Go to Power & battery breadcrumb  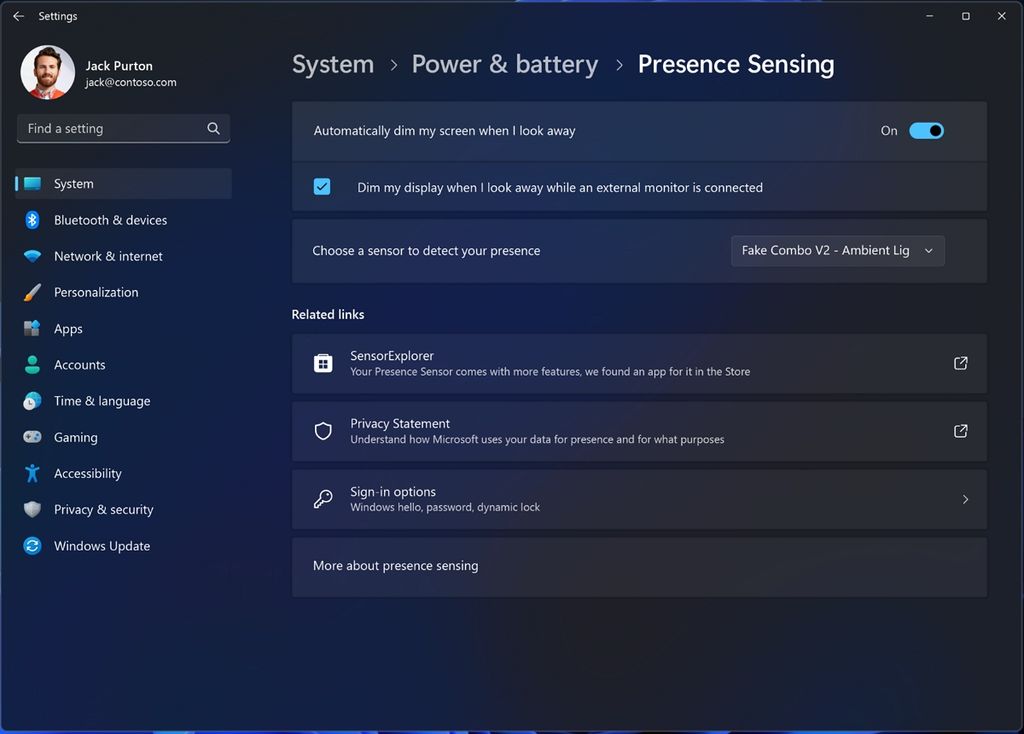coord(504,64)
